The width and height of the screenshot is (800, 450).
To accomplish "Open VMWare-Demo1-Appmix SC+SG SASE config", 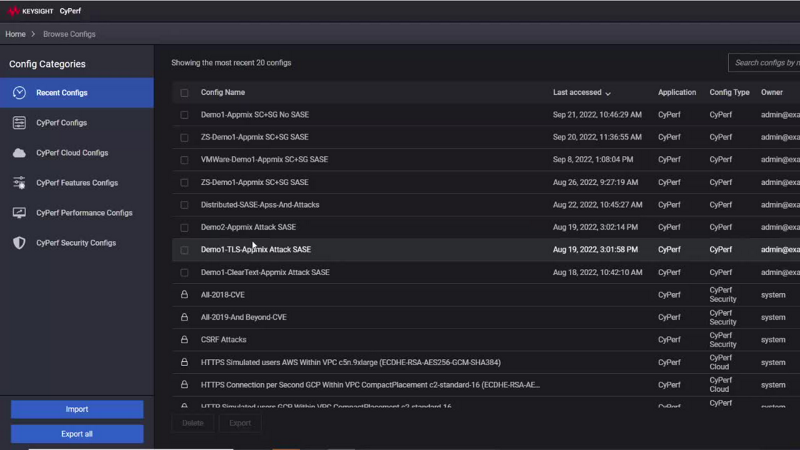I will click(x=264, y=160).
